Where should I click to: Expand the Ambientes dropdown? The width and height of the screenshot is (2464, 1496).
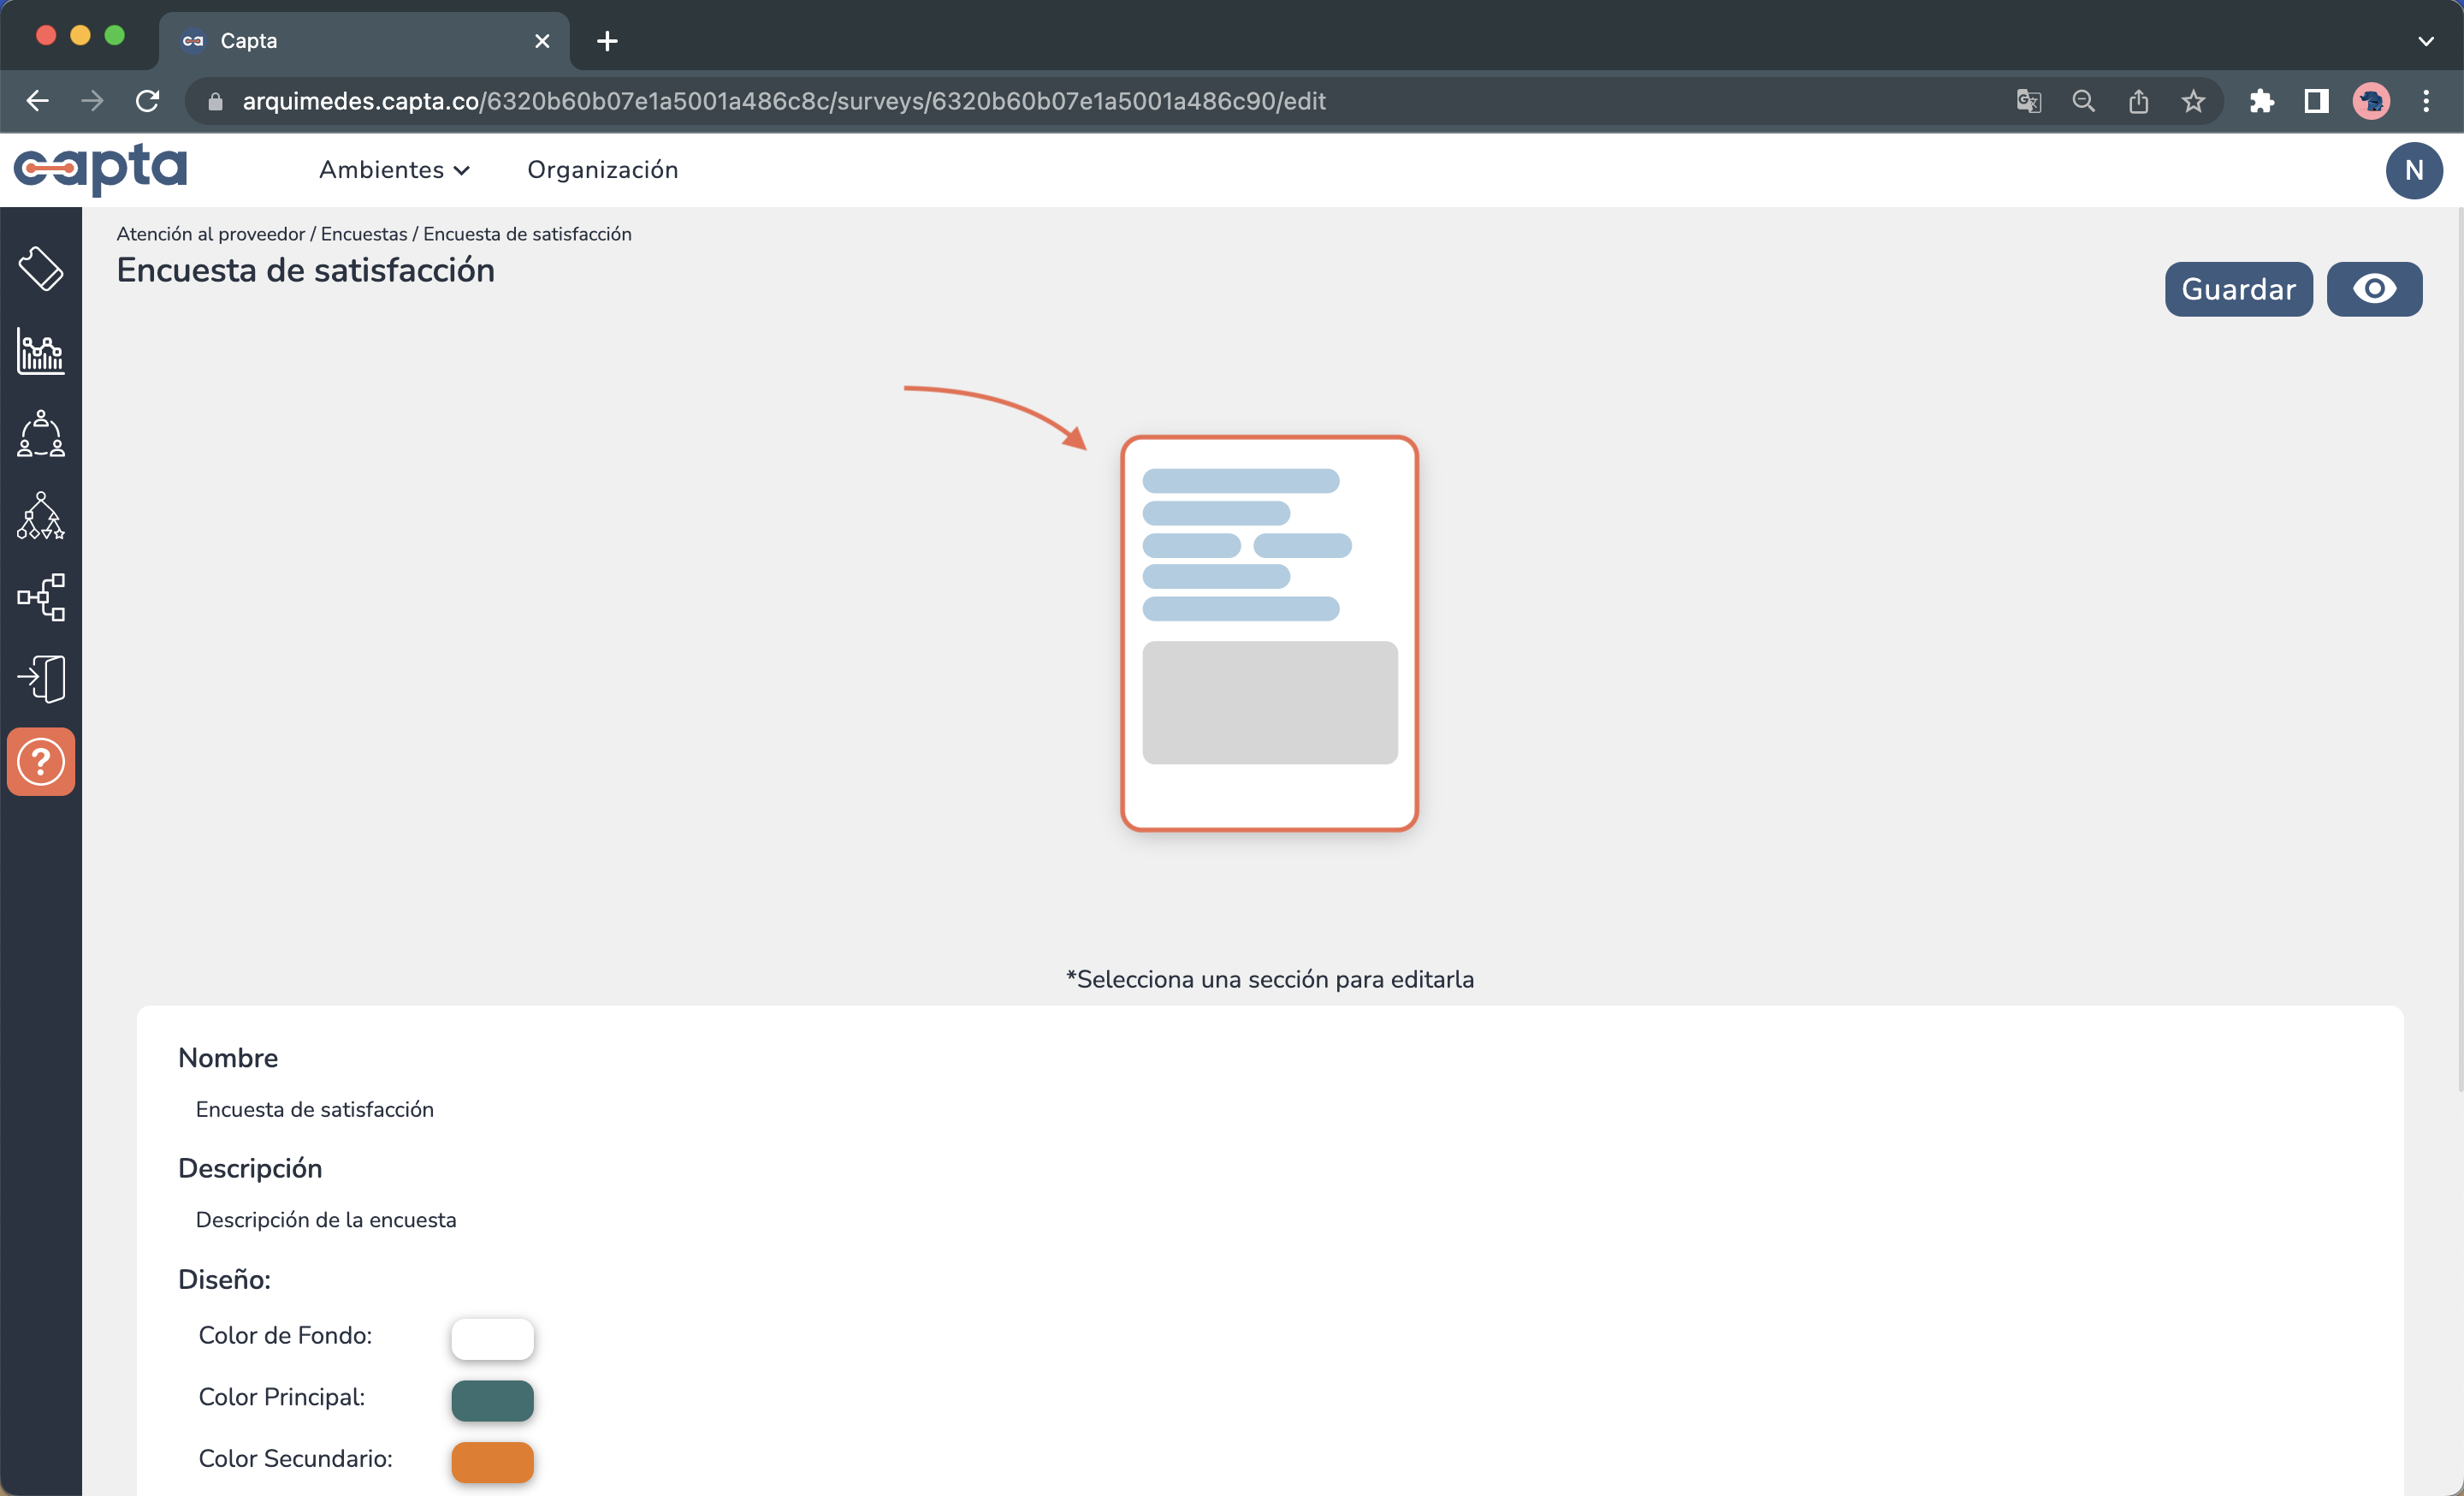tap(394, 170)
